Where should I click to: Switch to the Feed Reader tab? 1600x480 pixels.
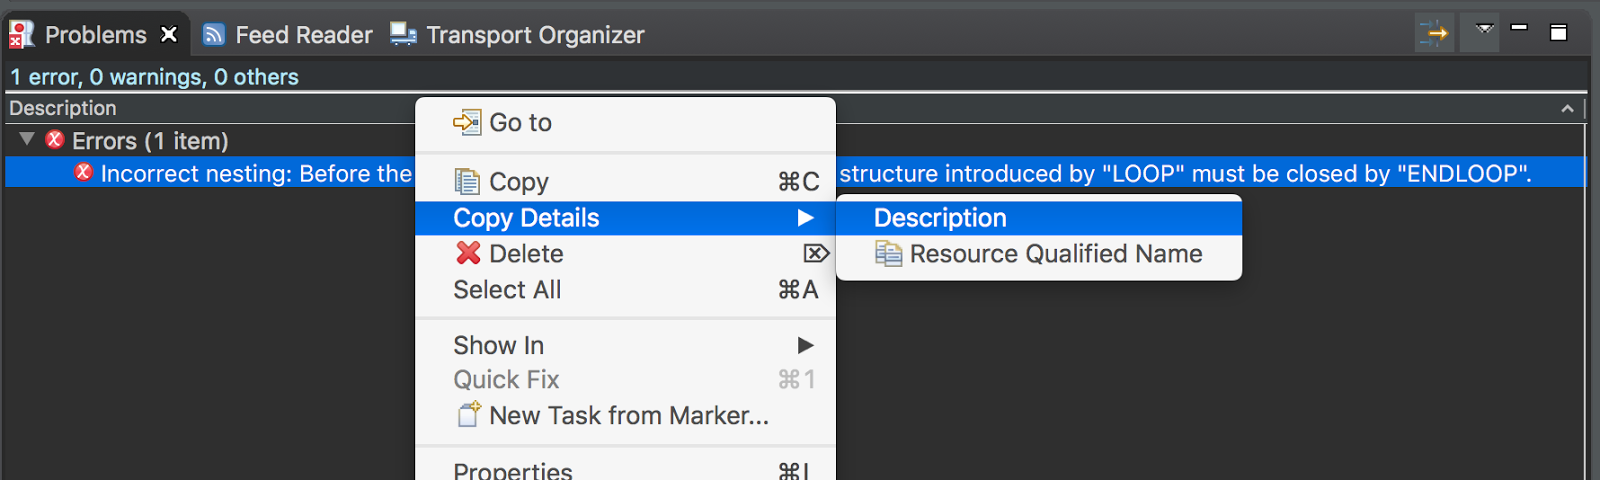[303, 35]
